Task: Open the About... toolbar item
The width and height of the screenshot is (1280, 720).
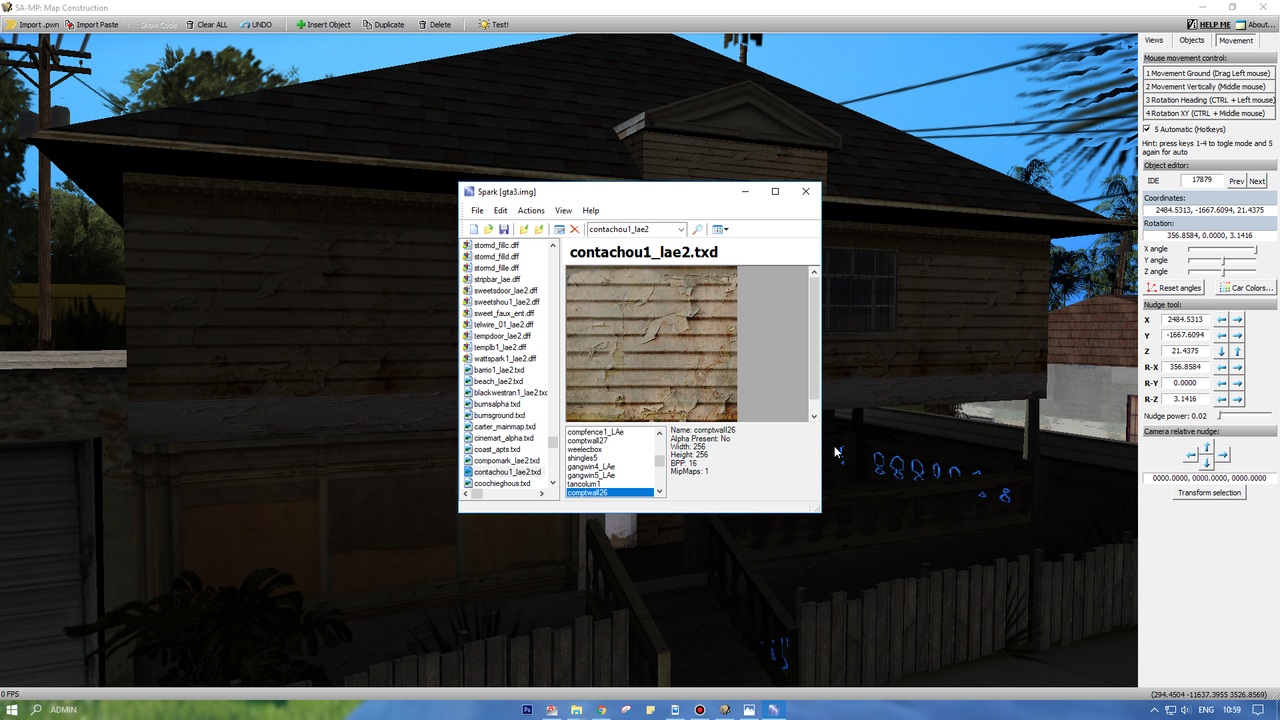Action: tap(1255, 24)
